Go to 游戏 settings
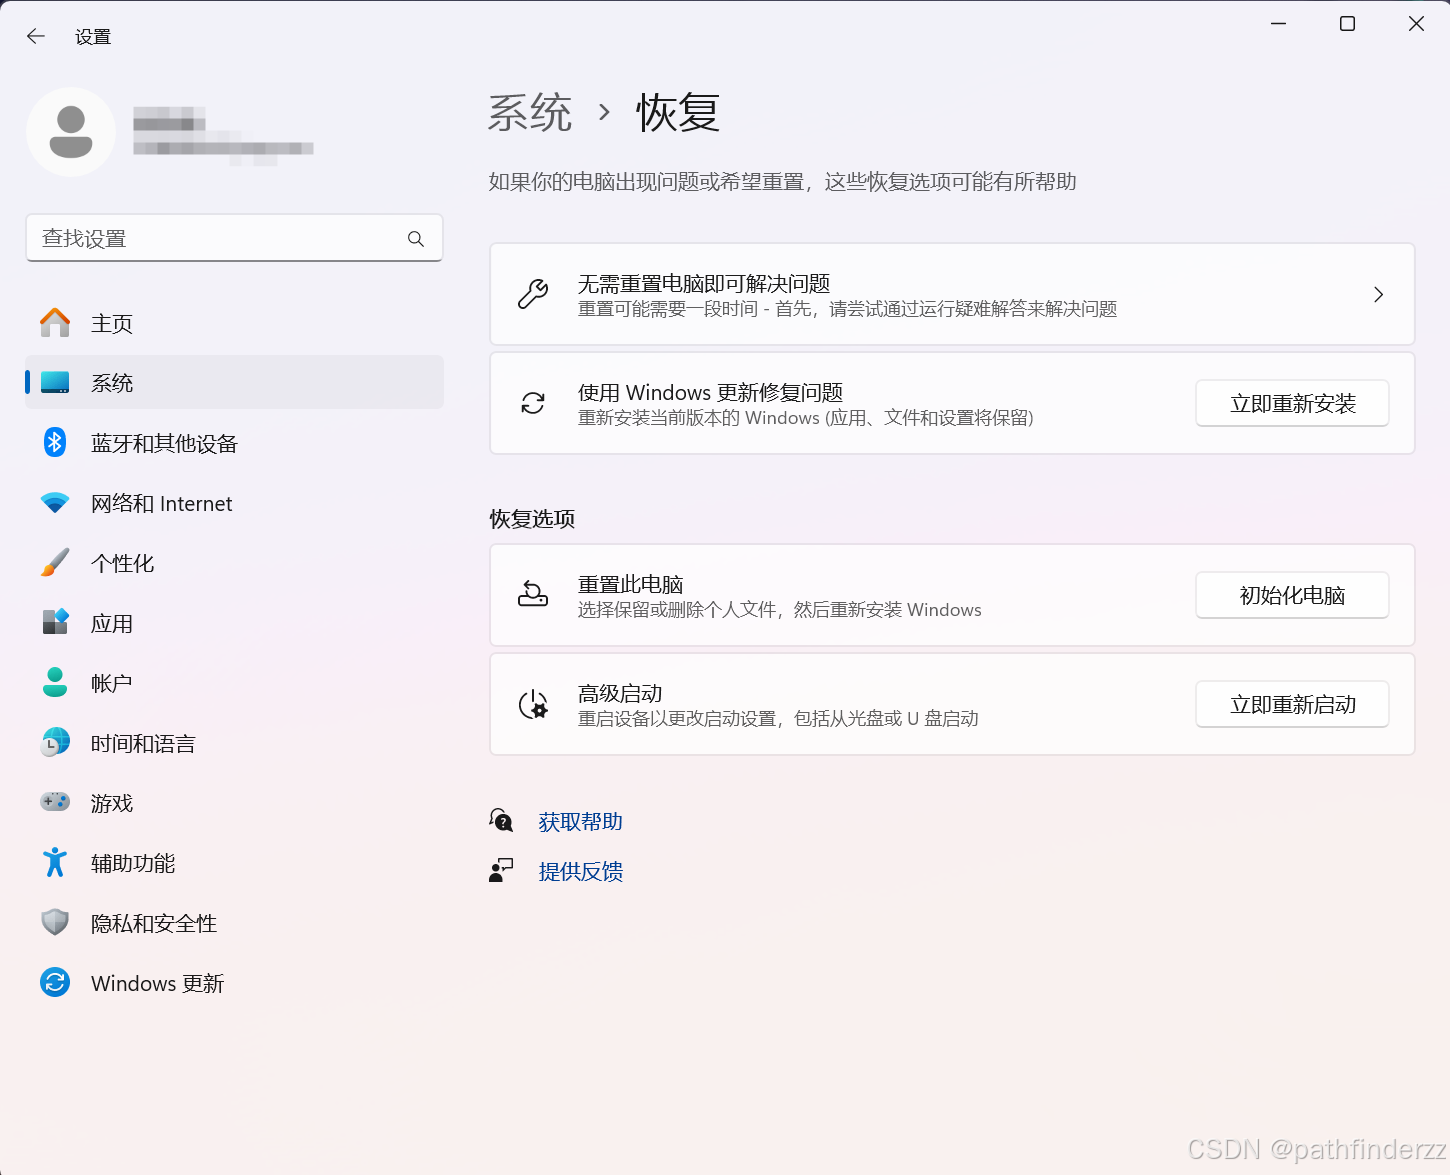This screenshot has height=1175, width=1450. [234, 803]
